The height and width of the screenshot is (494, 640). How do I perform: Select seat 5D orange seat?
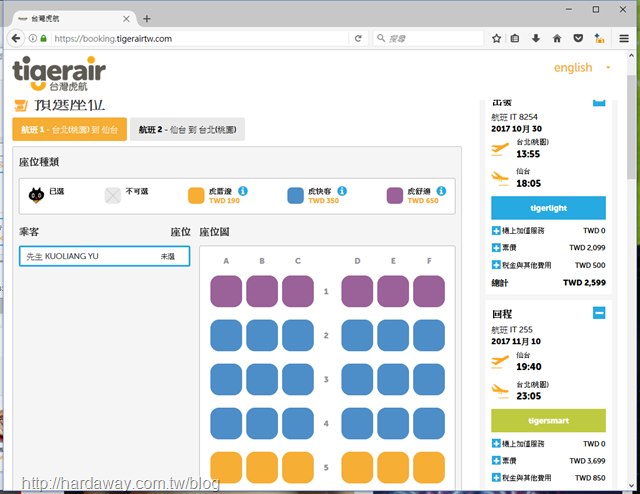pyautogui.click(x=357, y=467)
